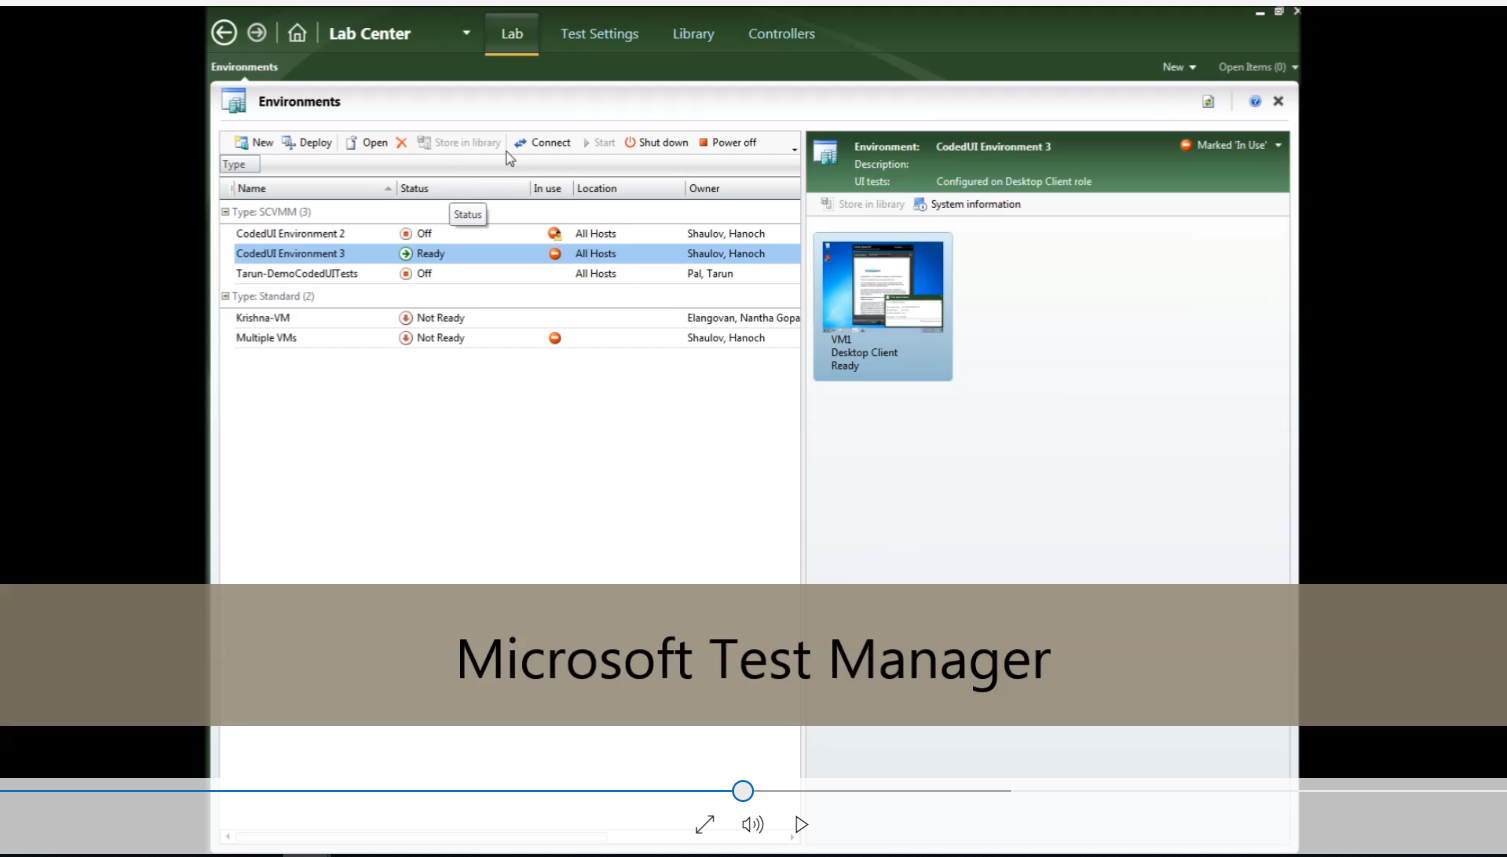Collapse the Type: SCVMM (3) group
Viewport: 1507px width, 857px height.
pos(226,212)
